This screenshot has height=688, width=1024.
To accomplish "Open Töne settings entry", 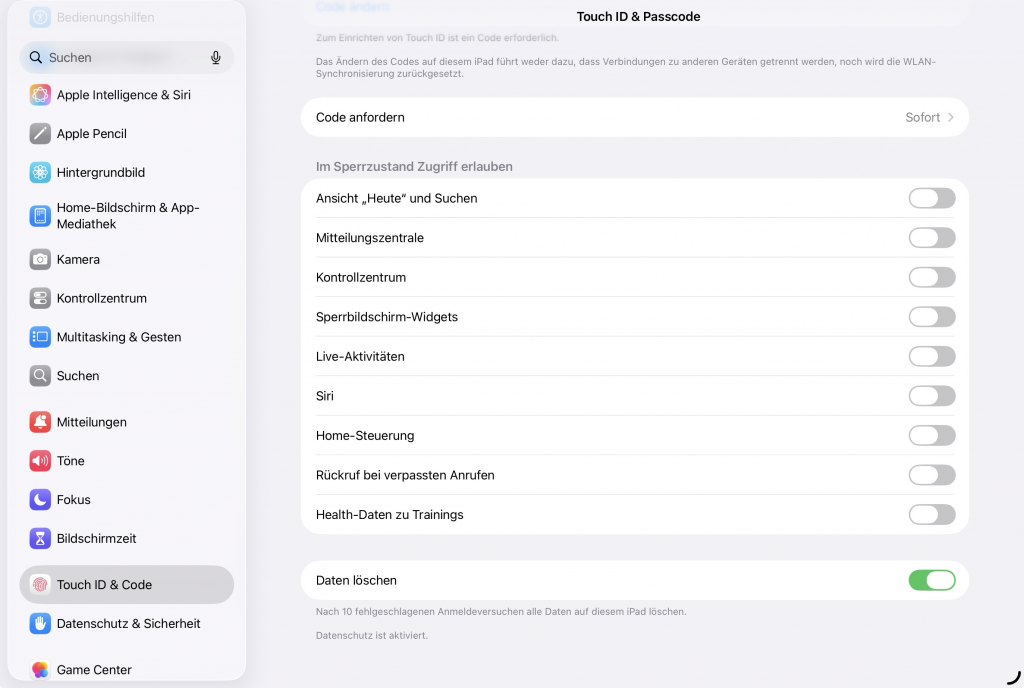I will click(x=70, y=461).
